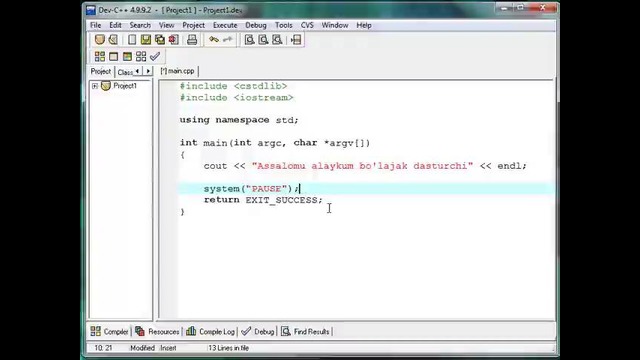Click the 'Modified' status bar entry
The image size is (640, 360).
click(142, 348)
